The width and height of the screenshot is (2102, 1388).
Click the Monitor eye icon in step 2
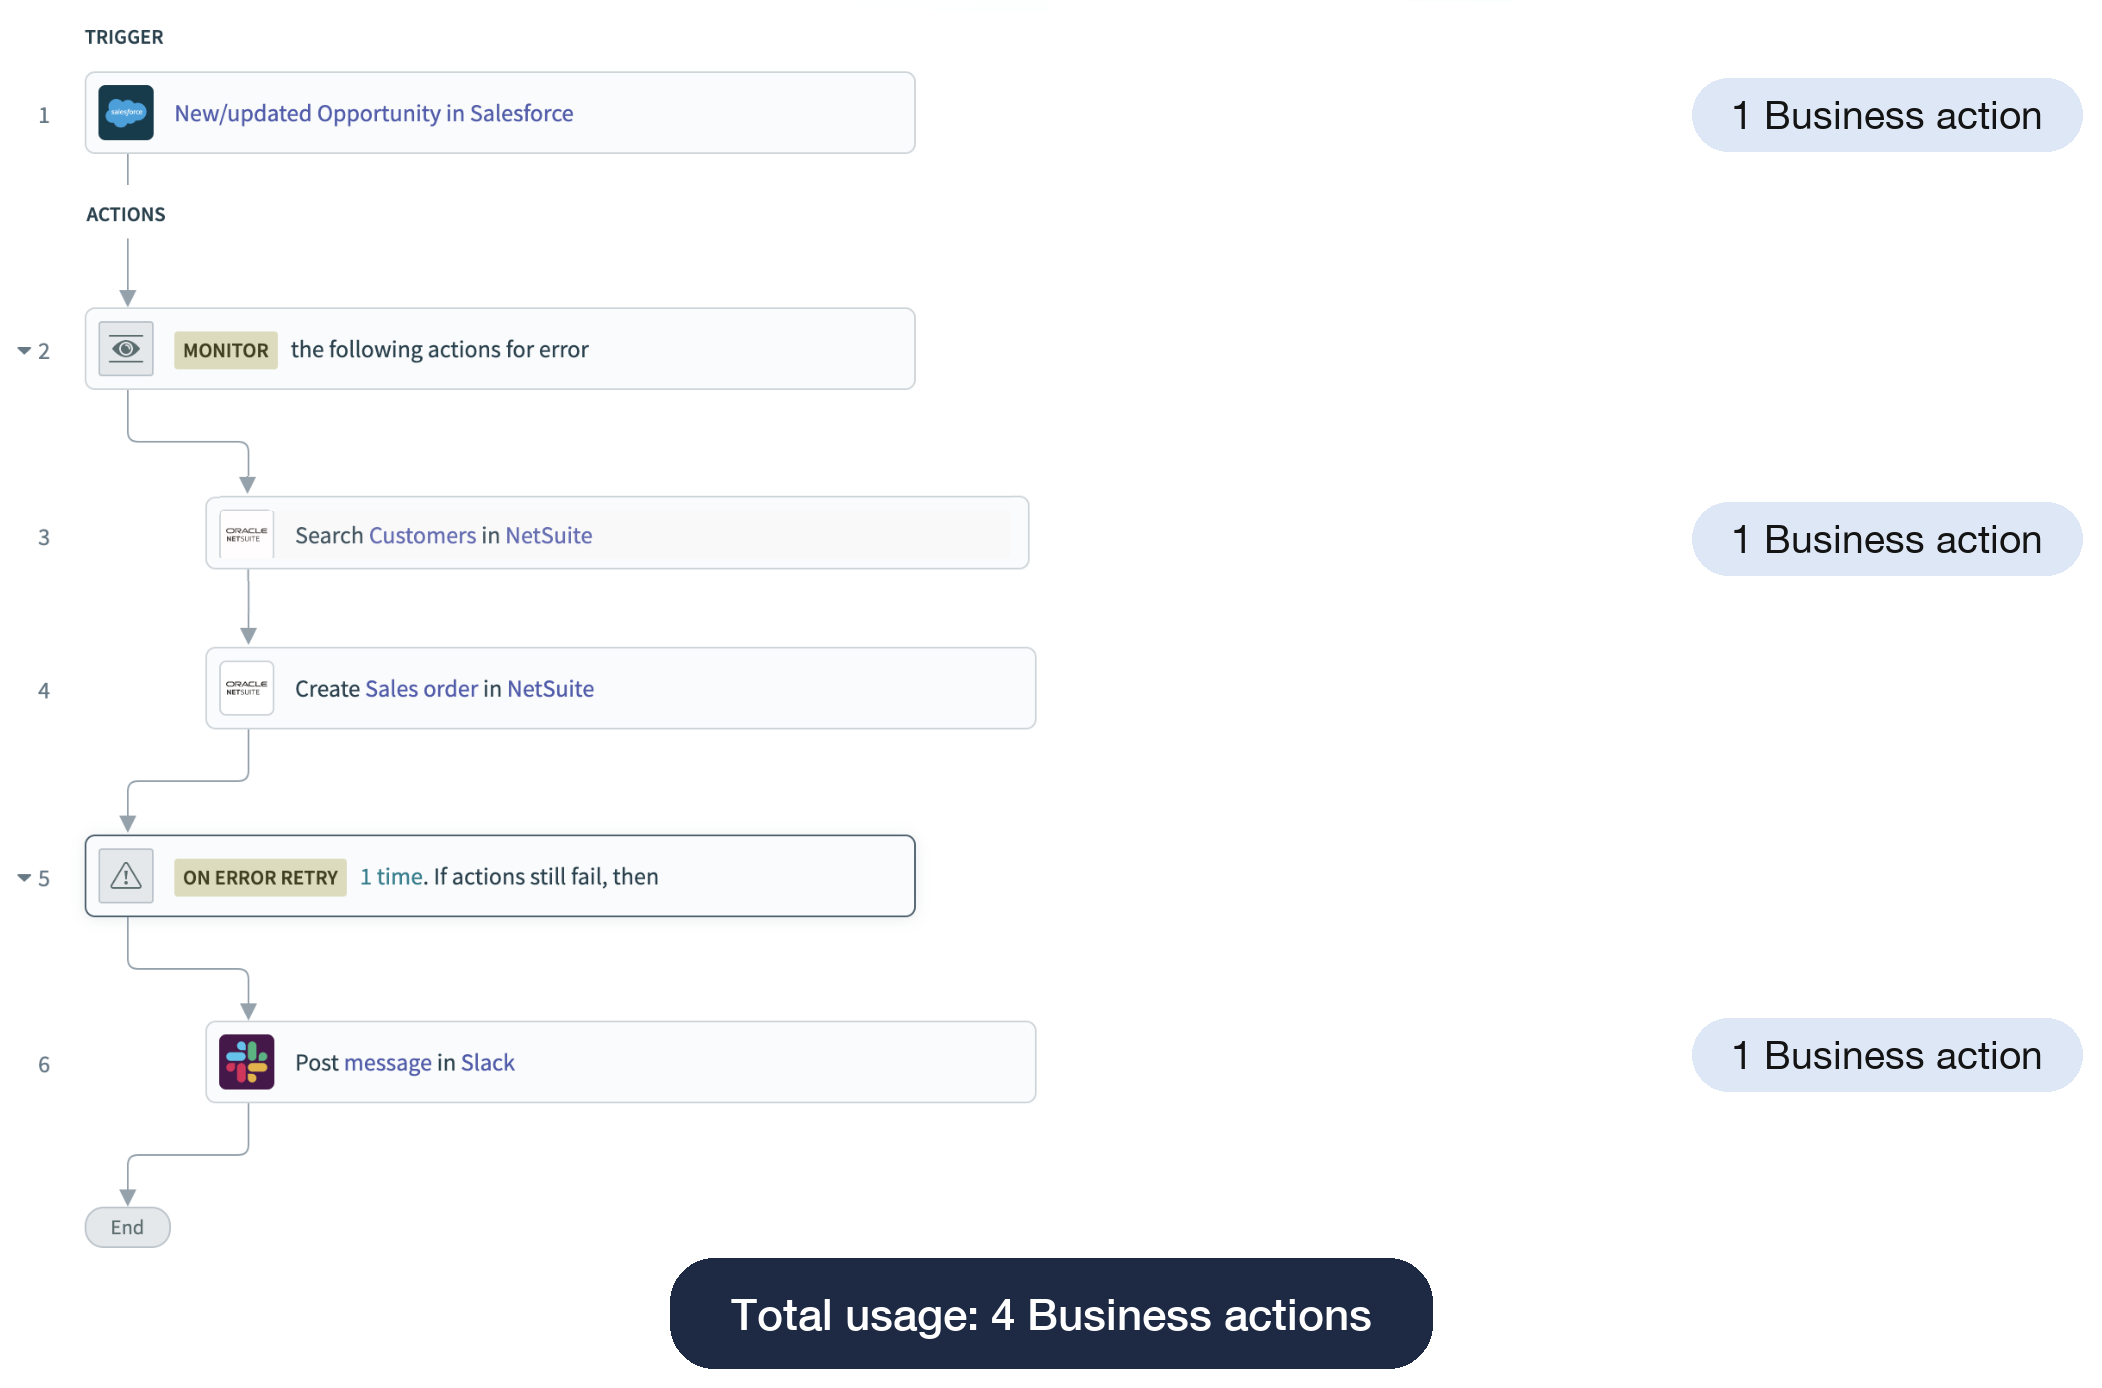[126, 349]
